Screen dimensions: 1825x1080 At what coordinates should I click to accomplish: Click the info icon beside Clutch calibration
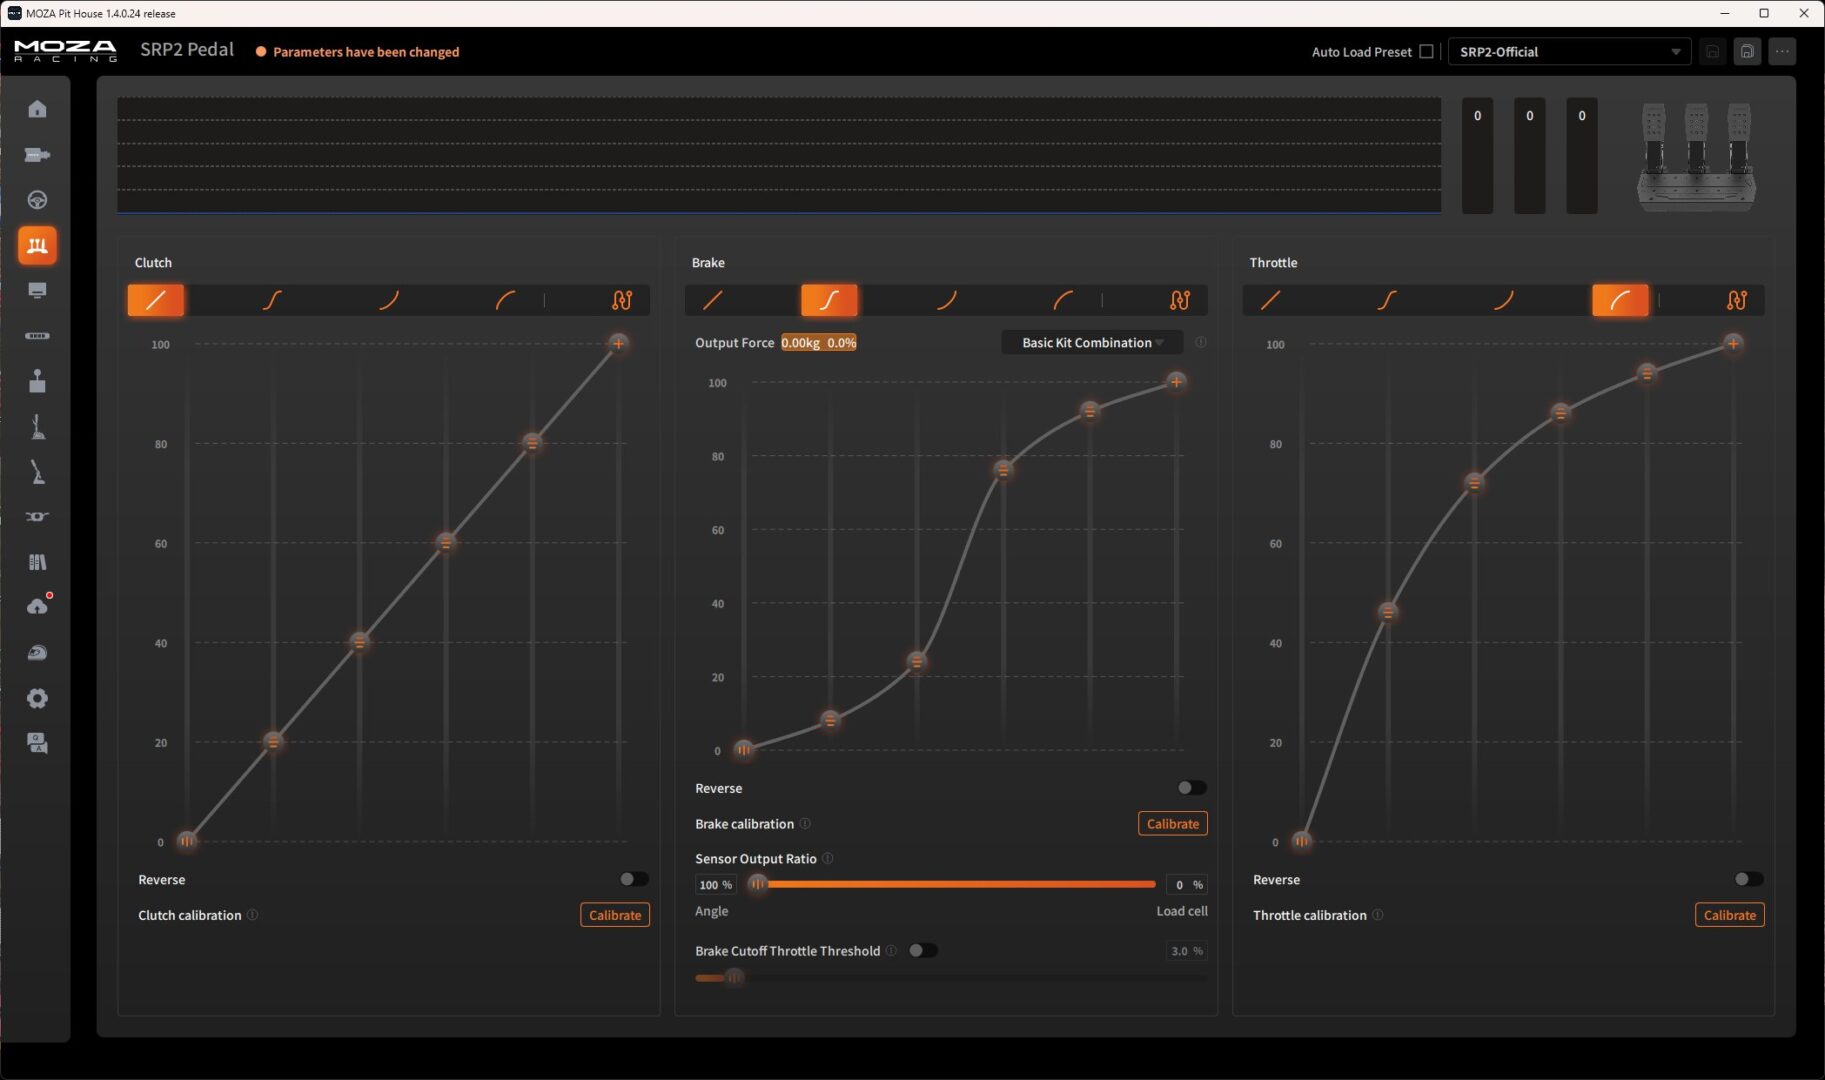(x=253, y=915)
